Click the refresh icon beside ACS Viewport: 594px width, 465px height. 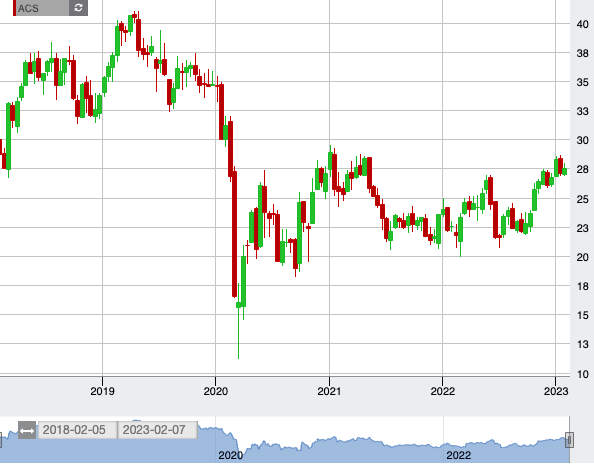pos(78,8)
